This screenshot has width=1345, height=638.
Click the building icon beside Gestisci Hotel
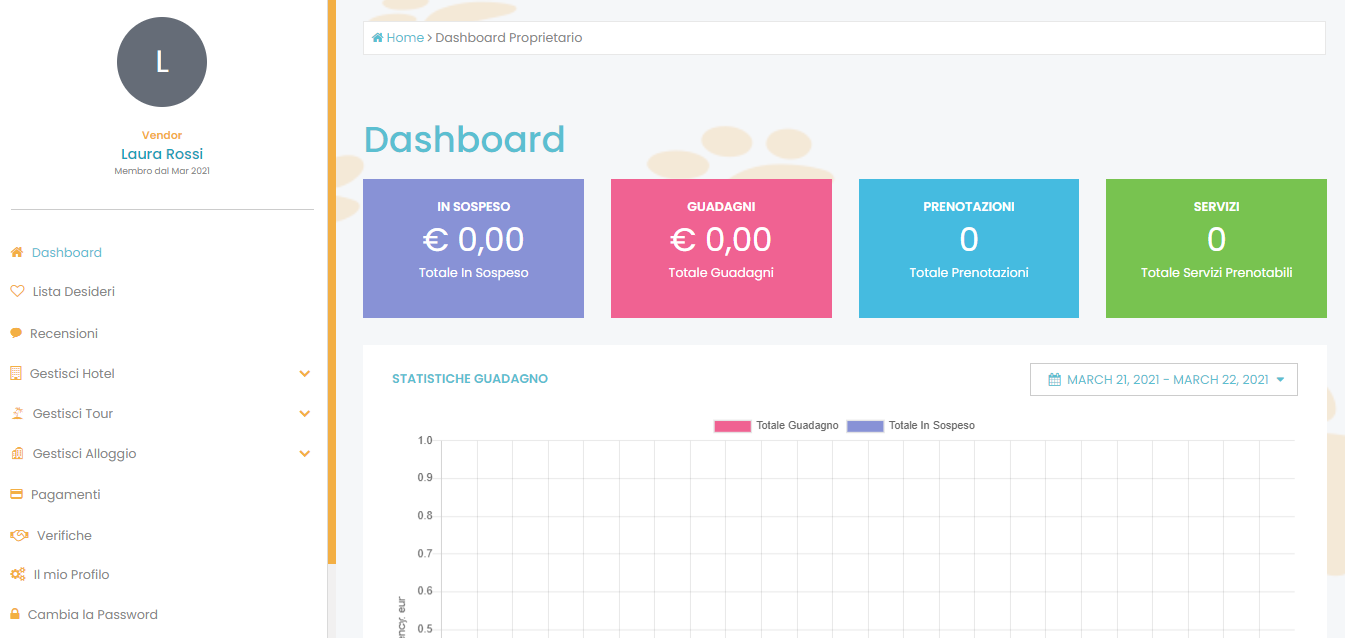[16, 374]
